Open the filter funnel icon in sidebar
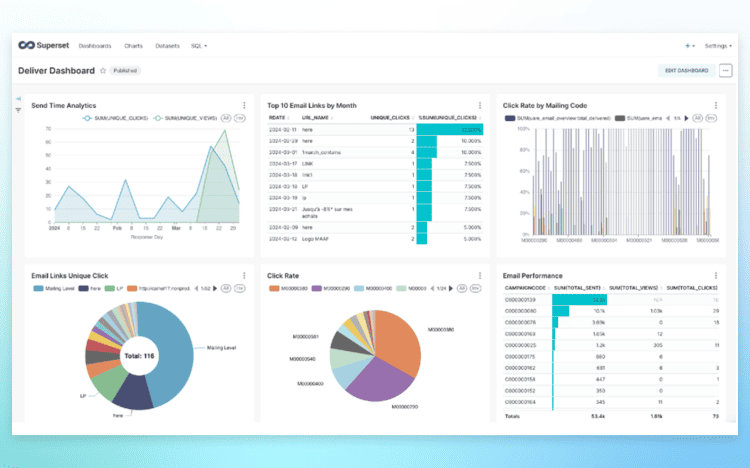 [x=18, y=111]
